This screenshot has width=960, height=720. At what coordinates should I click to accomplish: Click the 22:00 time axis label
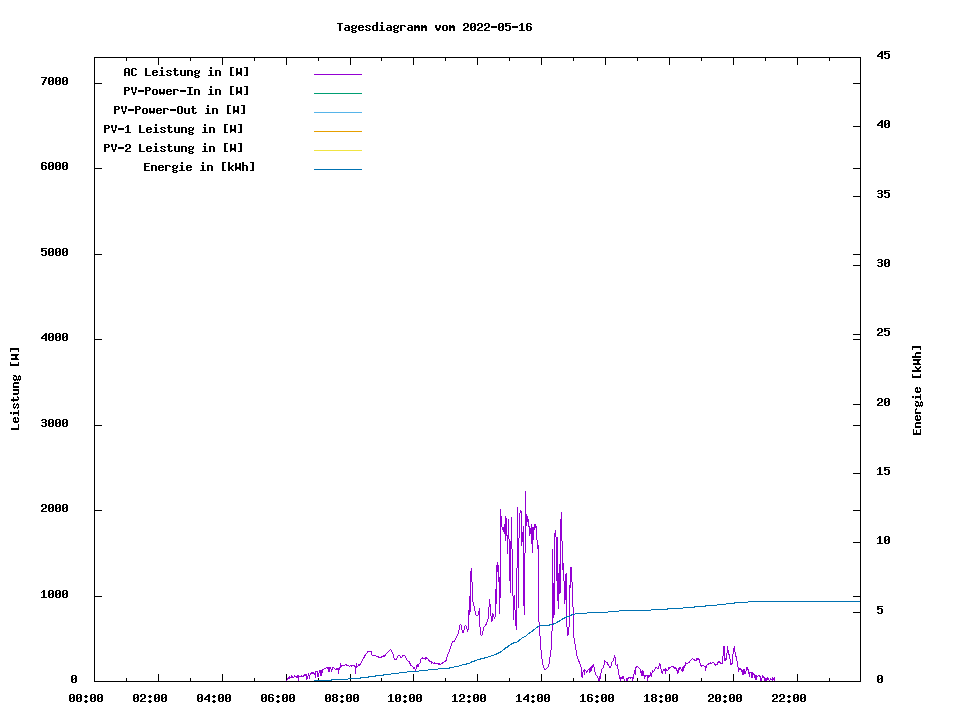(789, 698)
